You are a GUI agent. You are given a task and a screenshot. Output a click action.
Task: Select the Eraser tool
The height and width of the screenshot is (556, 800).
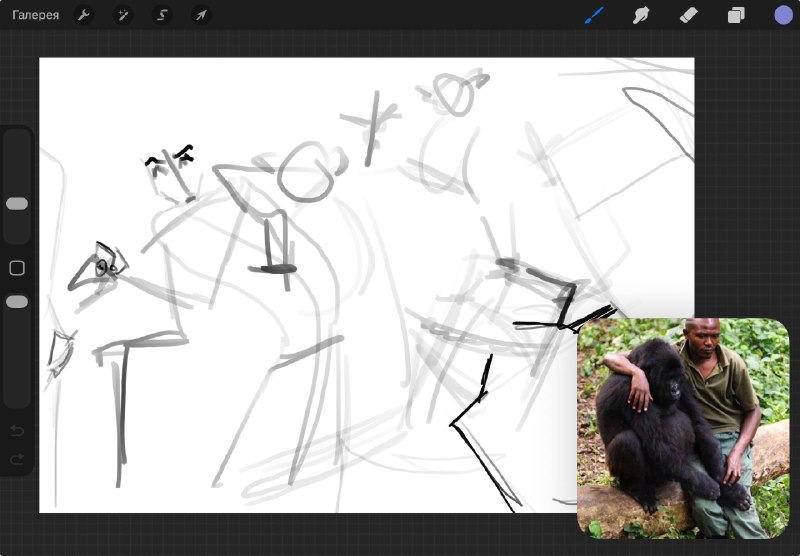click(688, 15)
